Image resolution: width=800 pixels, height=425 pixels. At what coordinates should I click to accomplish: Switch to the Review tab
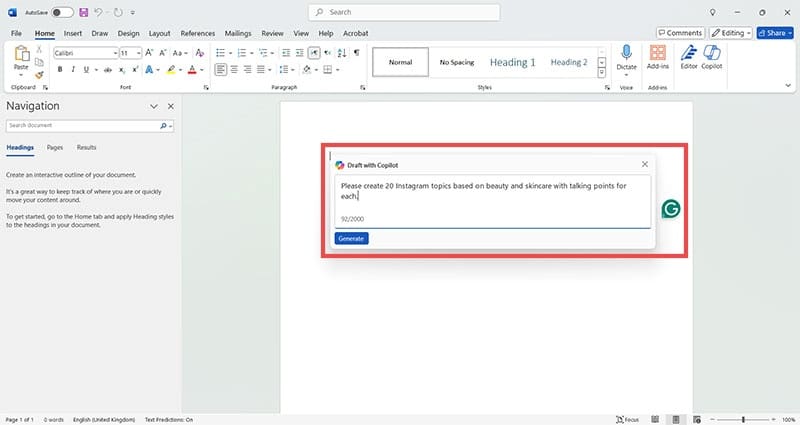tap(272, 33)
